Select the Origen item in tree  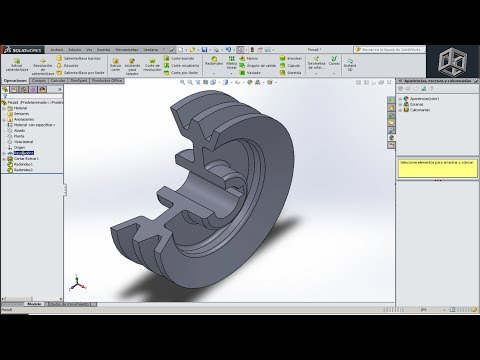point(16,147)
